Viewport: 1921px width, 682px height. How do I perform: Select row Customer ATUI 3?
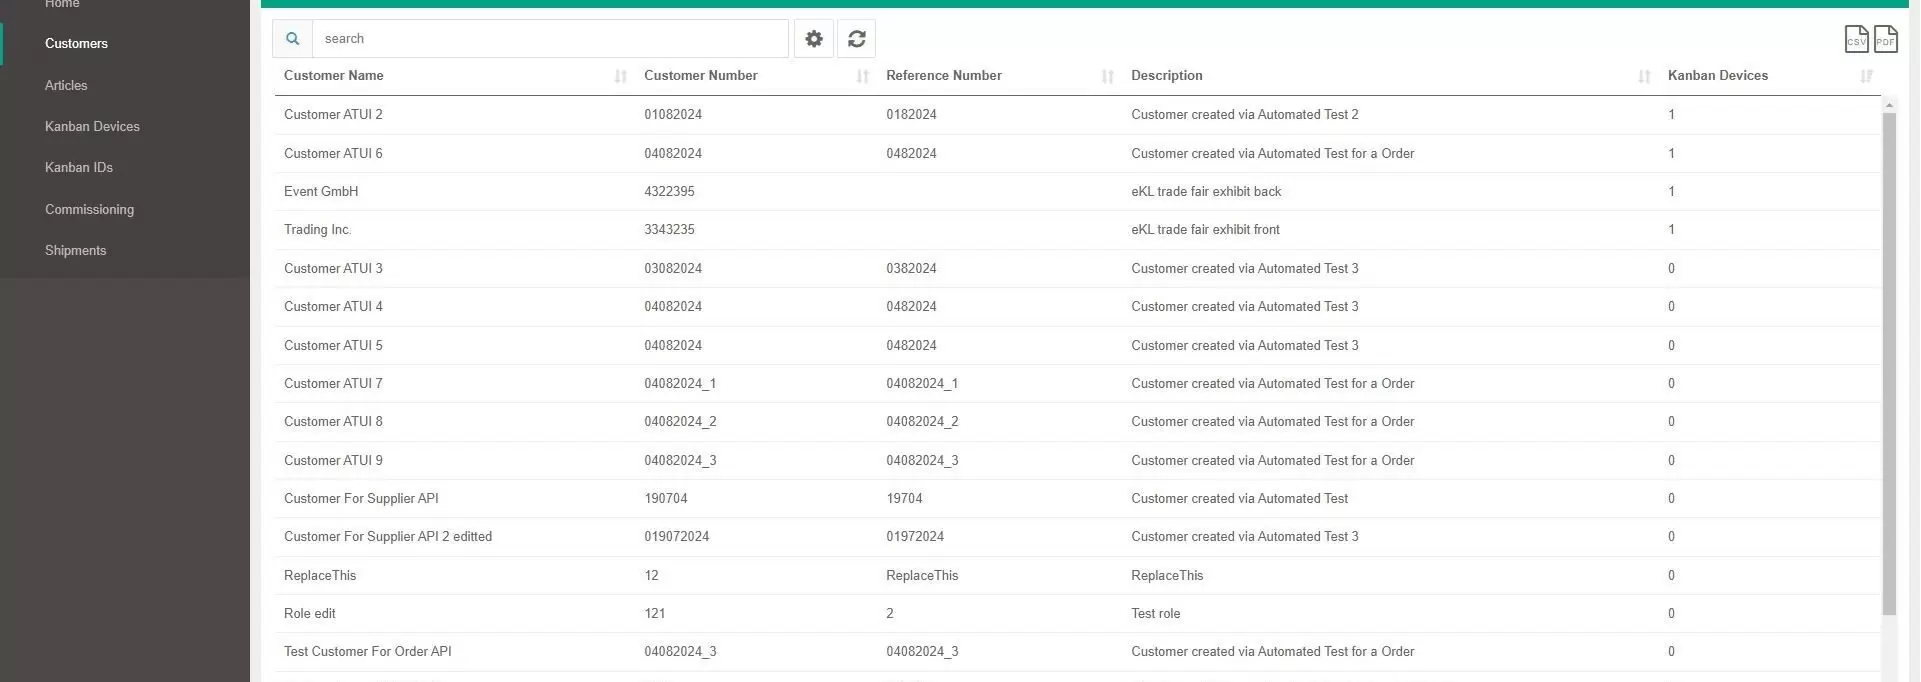tap(1077, 269)
